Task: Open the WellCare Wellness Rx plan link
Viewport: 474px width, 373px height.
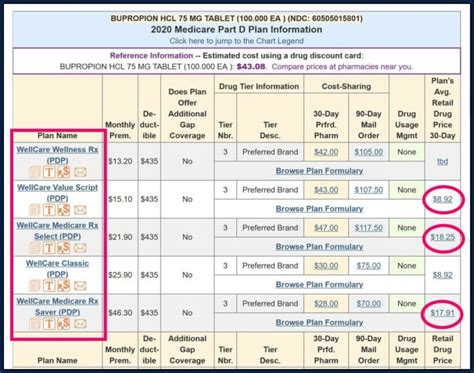Action: (57, 155)
